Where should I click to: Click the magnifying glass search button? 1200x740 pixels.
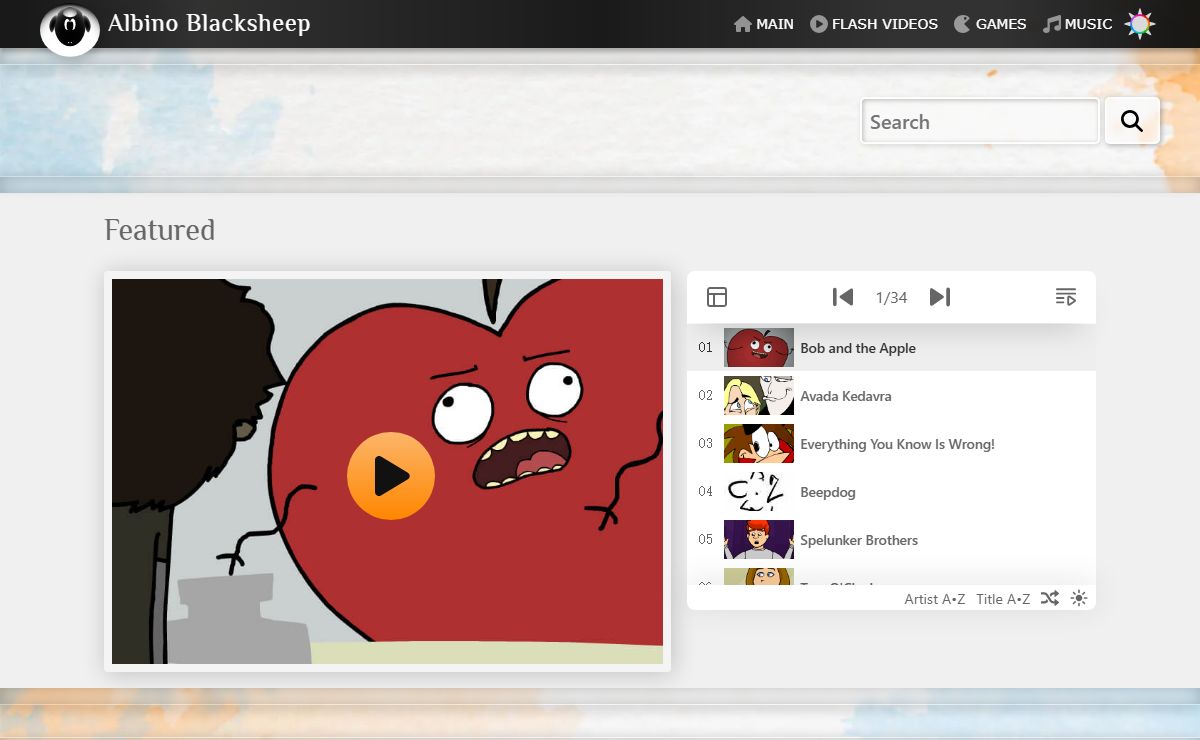(1132, 121)
